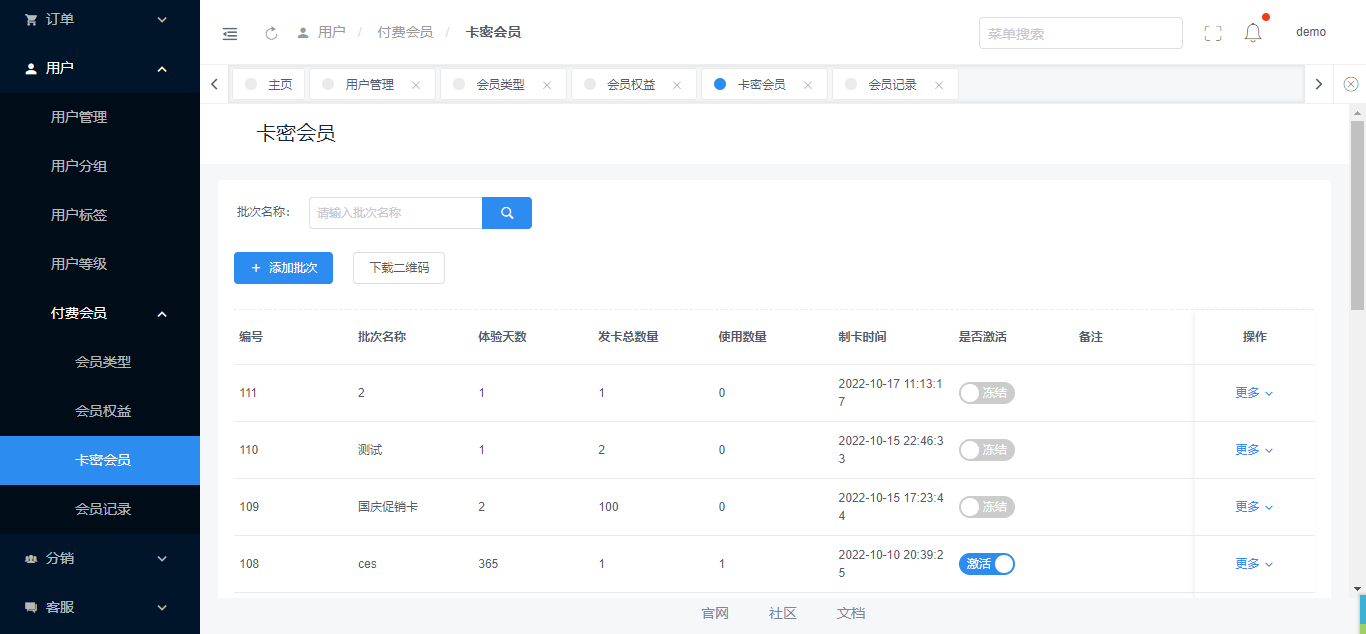Freeze the ces batch using its 激活 switch
The height and width of the screenshot is (634, 1366).
pos(986,564)
